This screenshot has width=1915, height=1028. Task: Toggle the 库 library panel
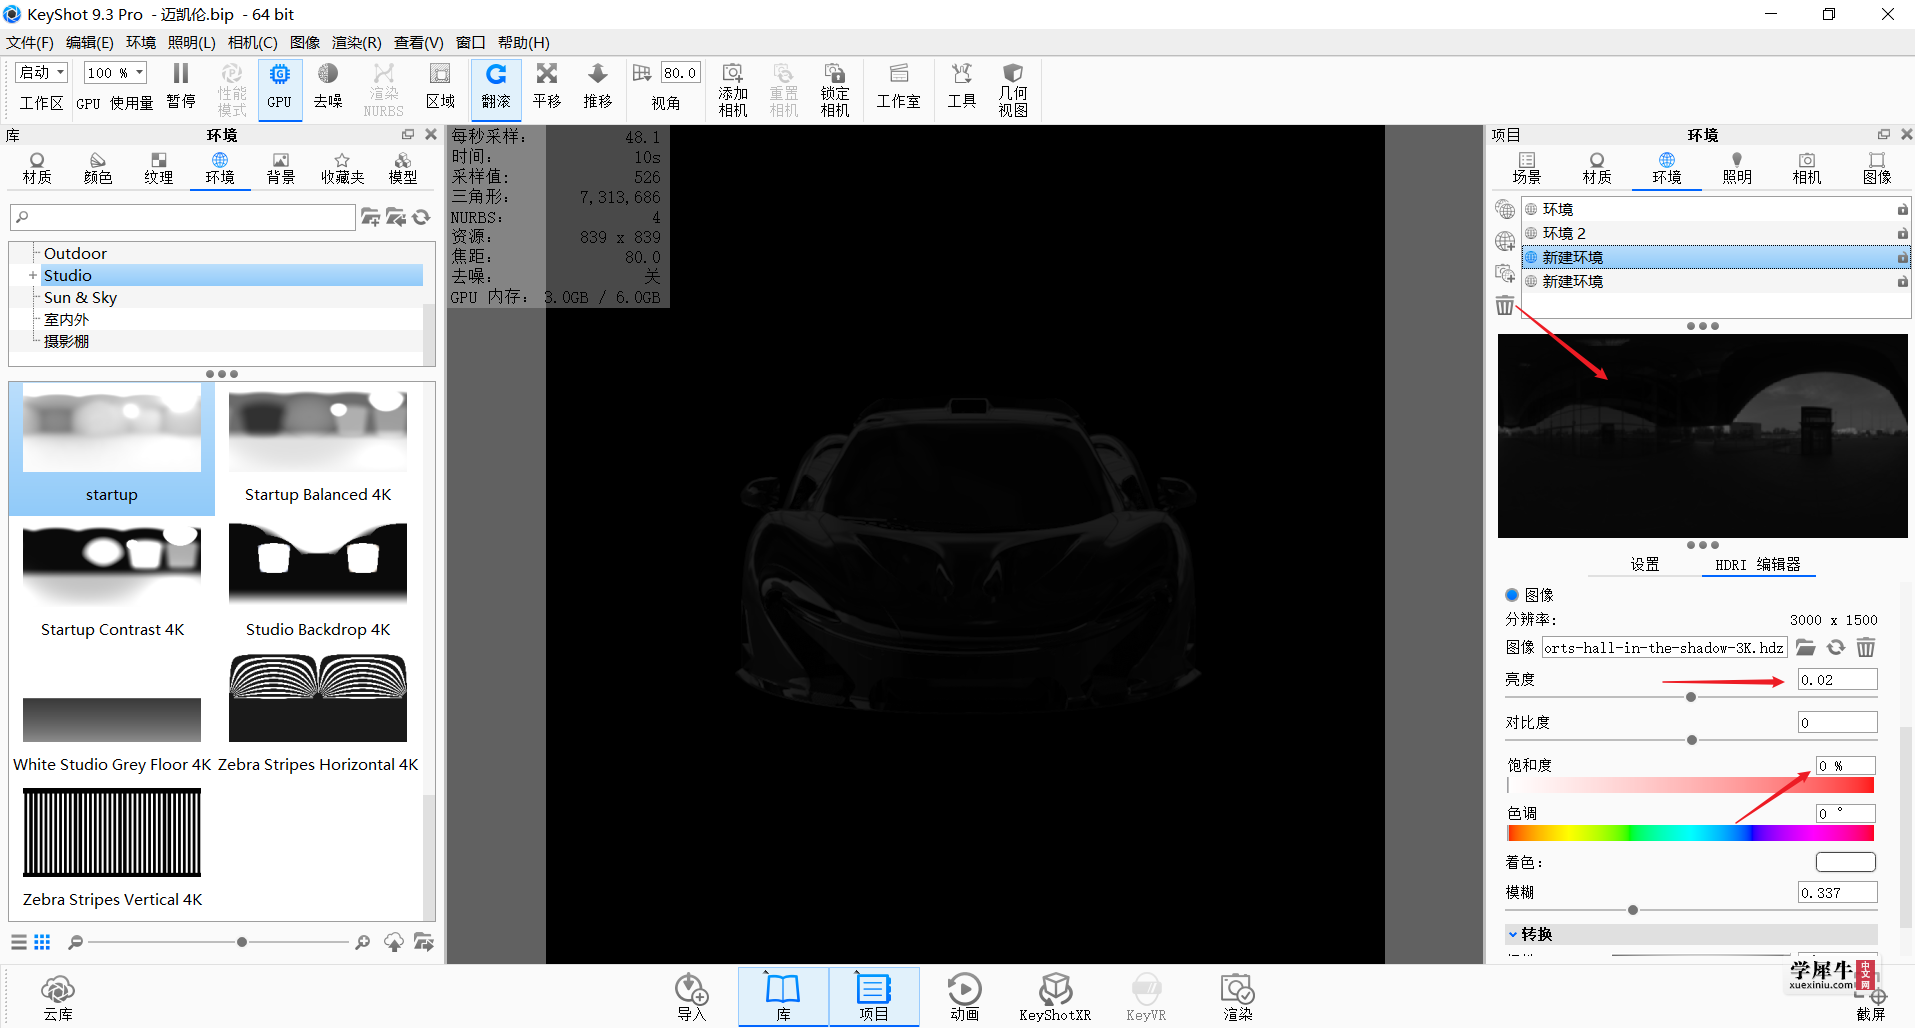pyautogui.click(x=783, y=998)
